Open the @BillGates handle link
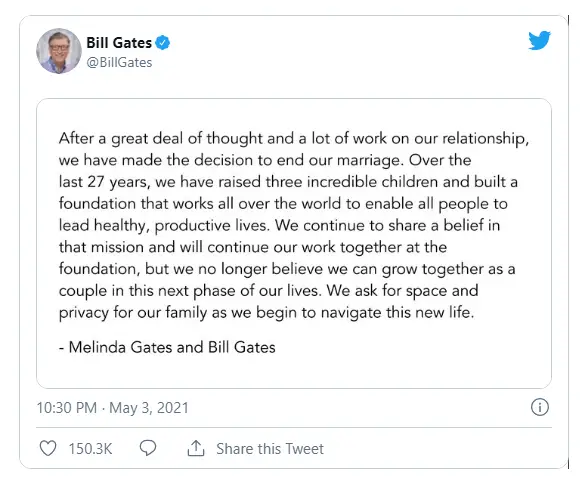This screenshot has width=584, height=484. point(120,63)
